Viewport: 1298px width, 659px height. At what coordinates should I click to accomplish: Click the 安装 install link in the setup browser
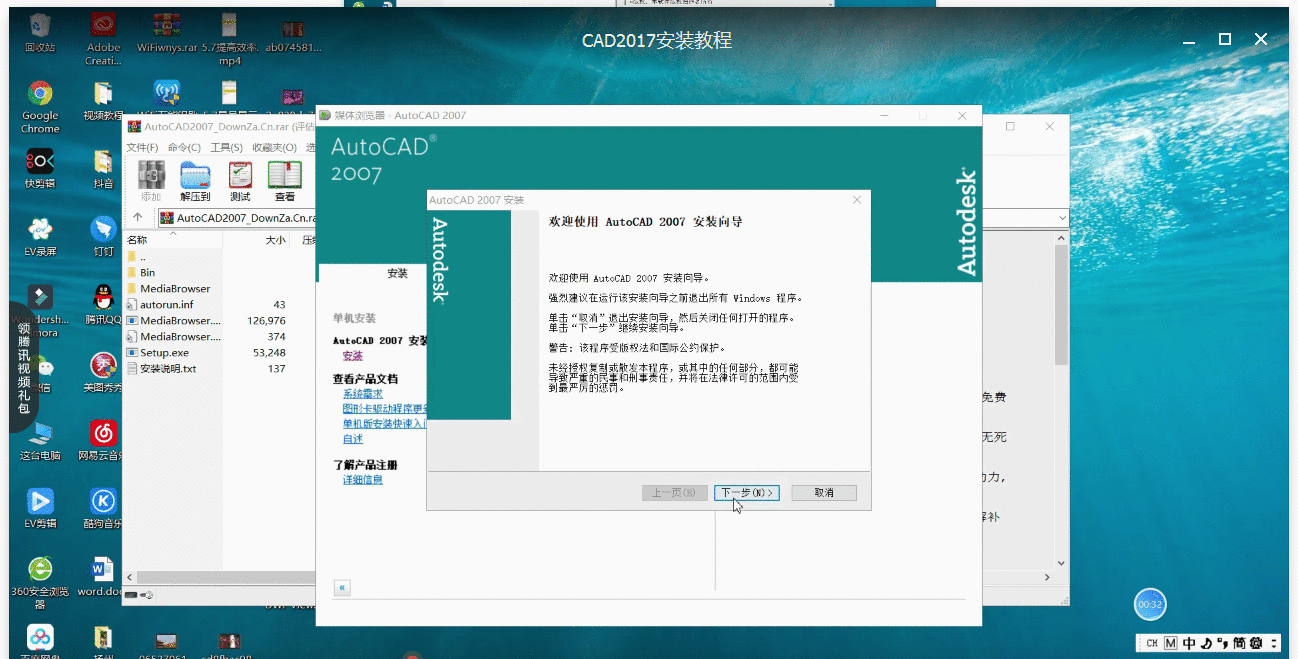(352, 355)
